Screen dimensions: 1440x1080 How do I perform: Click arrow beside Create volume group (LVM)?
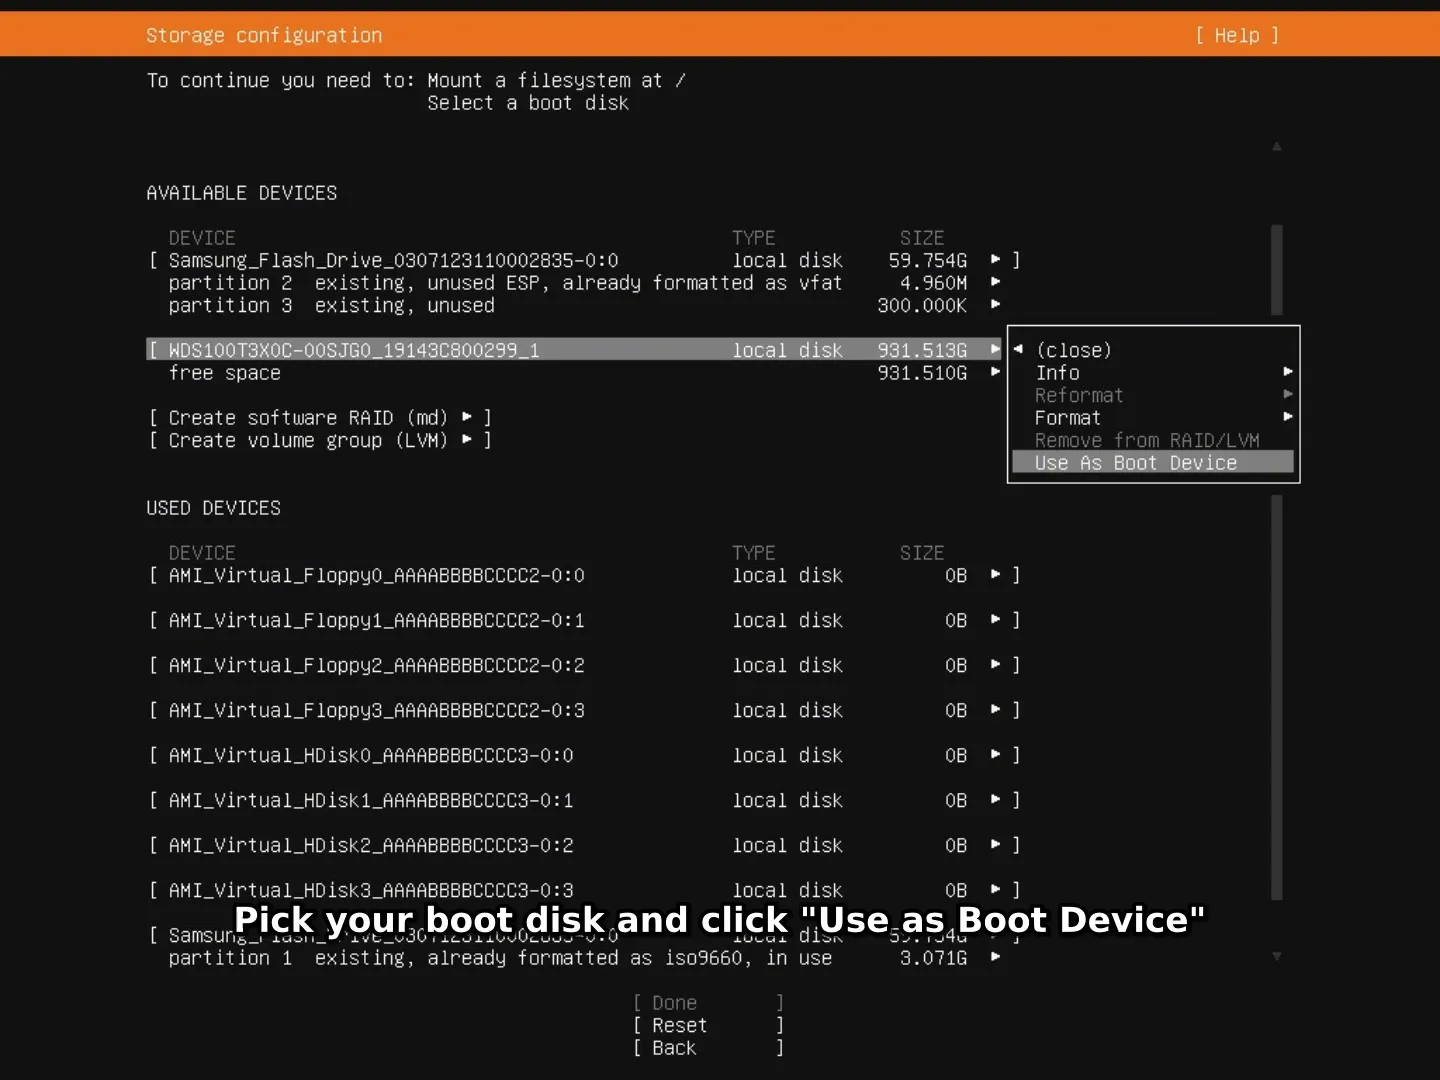coord(467,439)
